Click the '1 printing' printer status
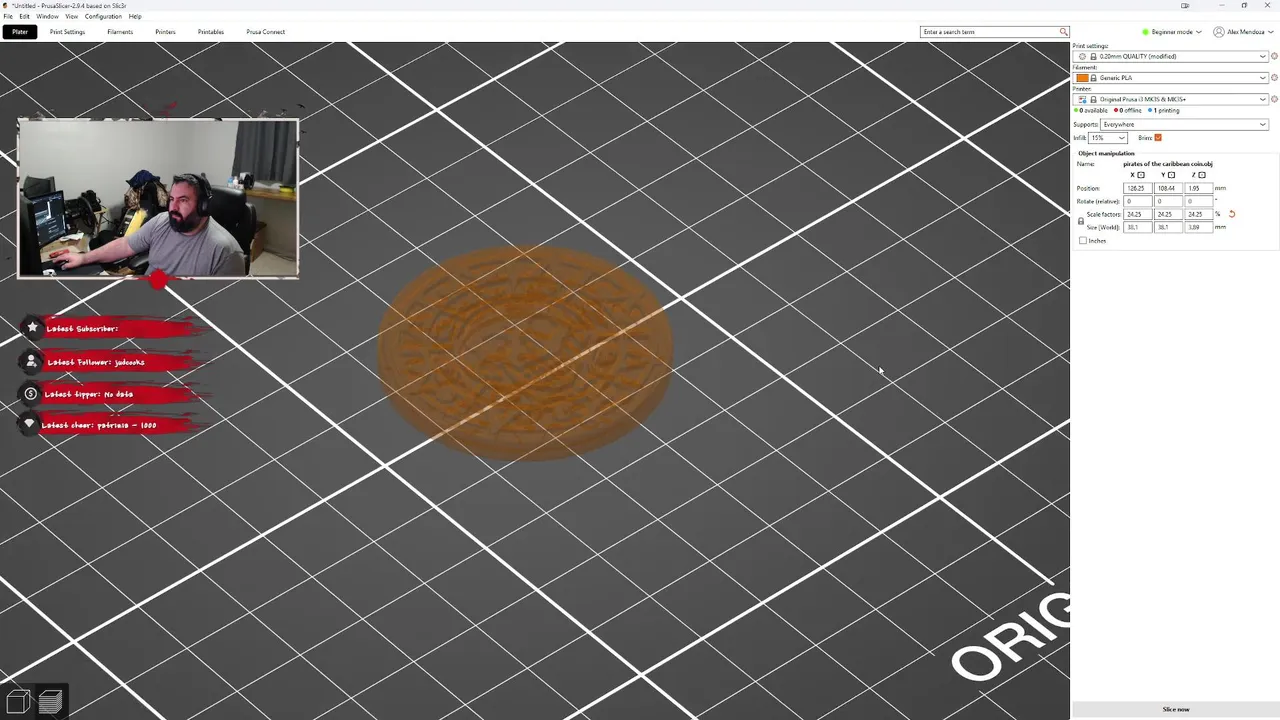This screenshot has height=720, width=1280. tap(1164, 111)
